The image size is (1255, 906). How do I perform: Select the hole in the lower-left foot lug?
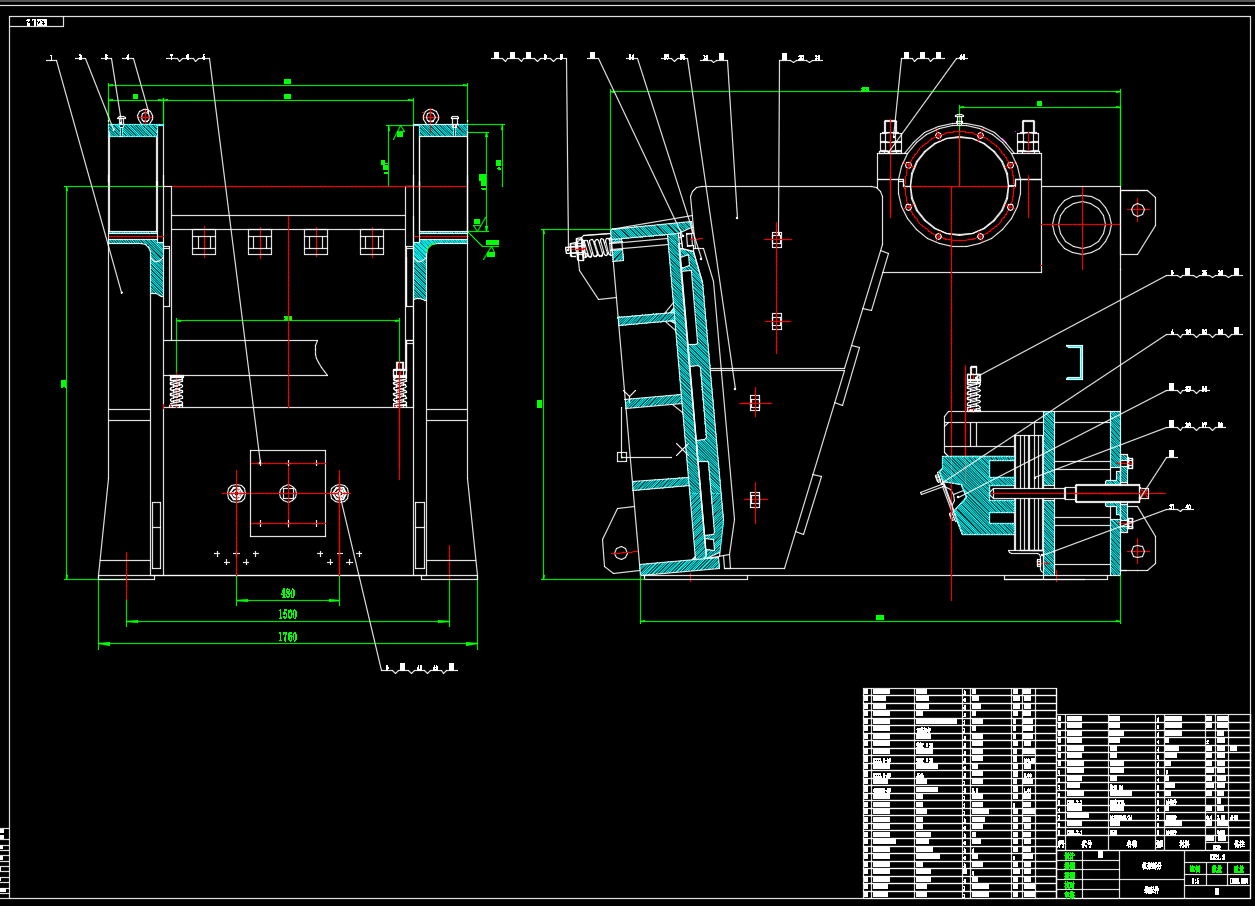point(621,552)
